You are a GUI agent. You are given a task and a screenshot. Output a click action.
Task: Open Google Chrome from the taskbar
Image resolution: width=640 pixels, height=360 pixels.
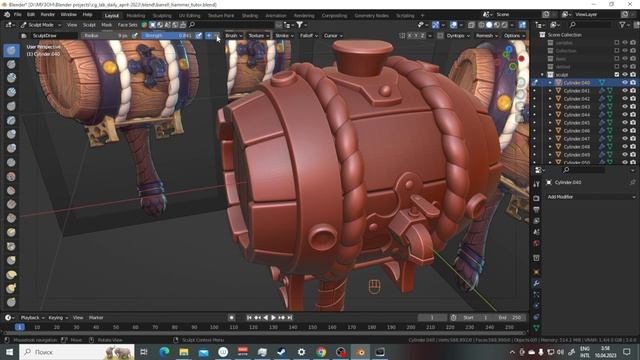[x=321, y=352]
